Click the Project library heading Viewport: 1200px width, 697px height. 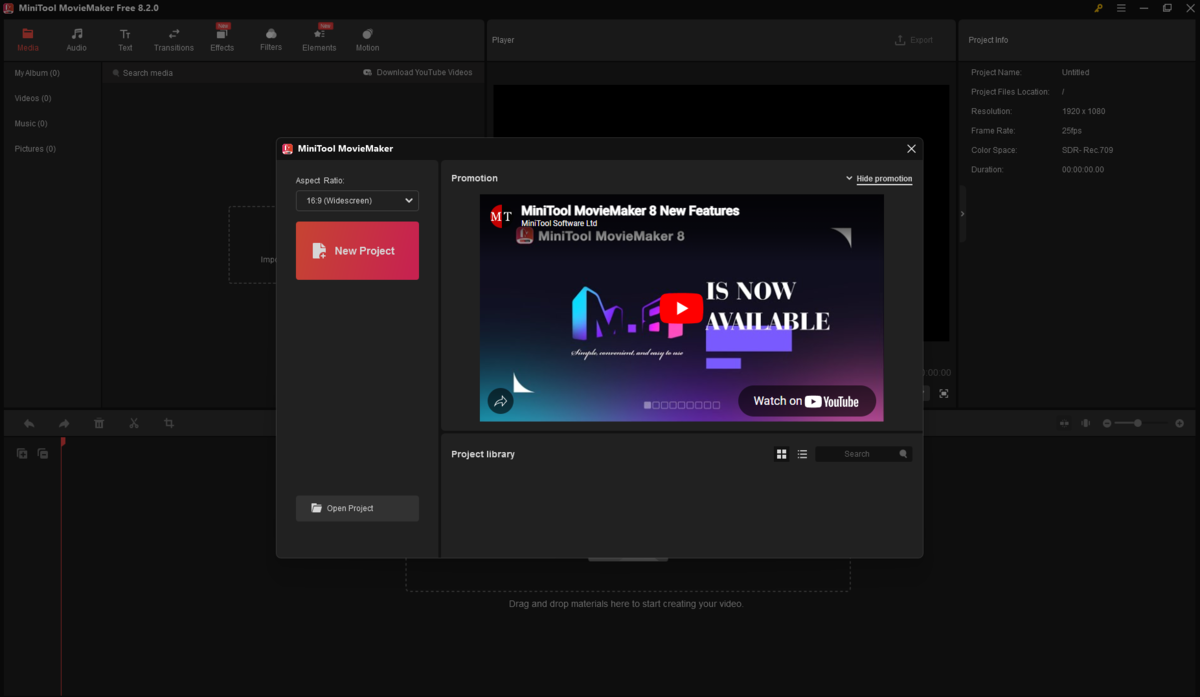[x=483, y=454]
